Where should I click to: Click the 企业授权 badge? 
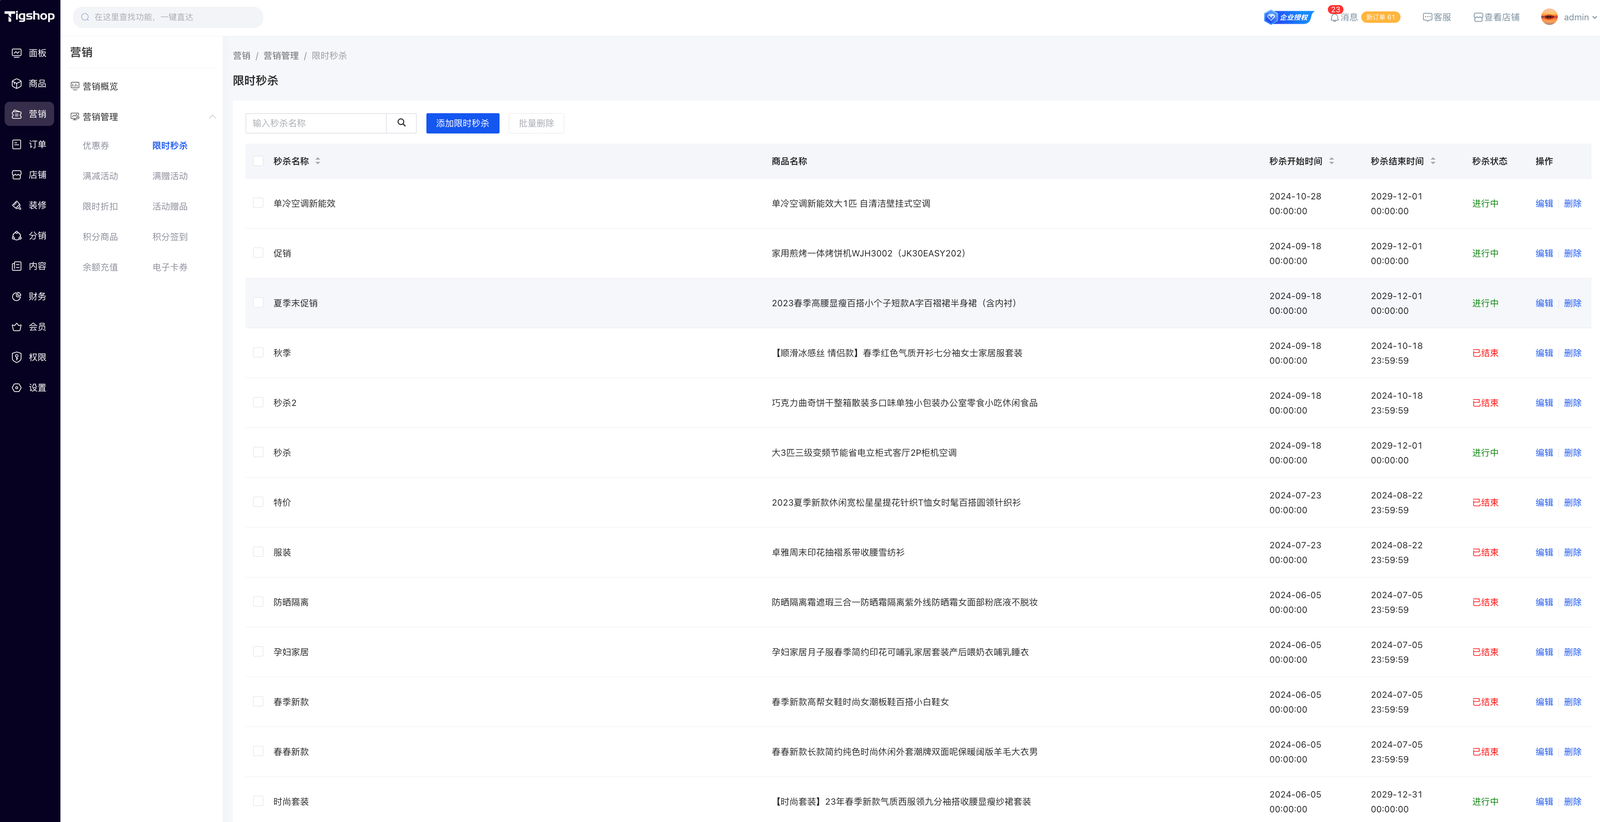tap(1288, 17)
